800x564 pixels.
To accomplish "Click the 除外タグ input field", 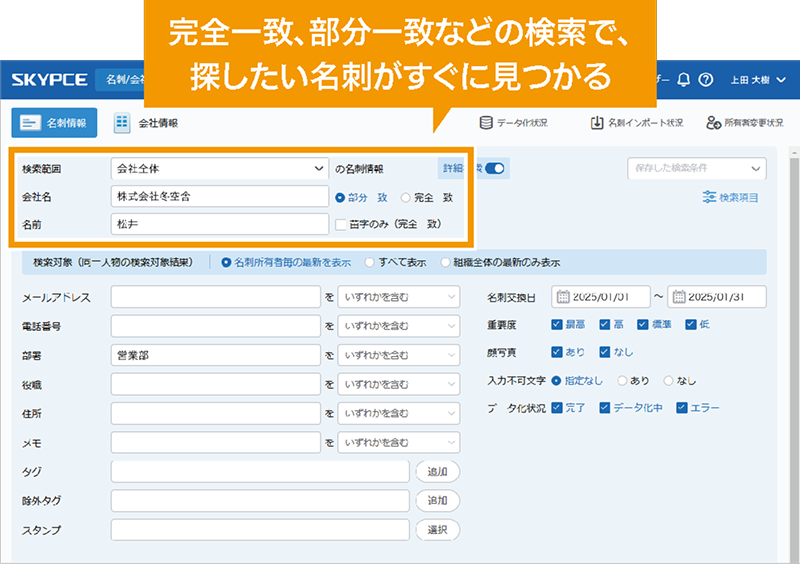I will [260, 501].
